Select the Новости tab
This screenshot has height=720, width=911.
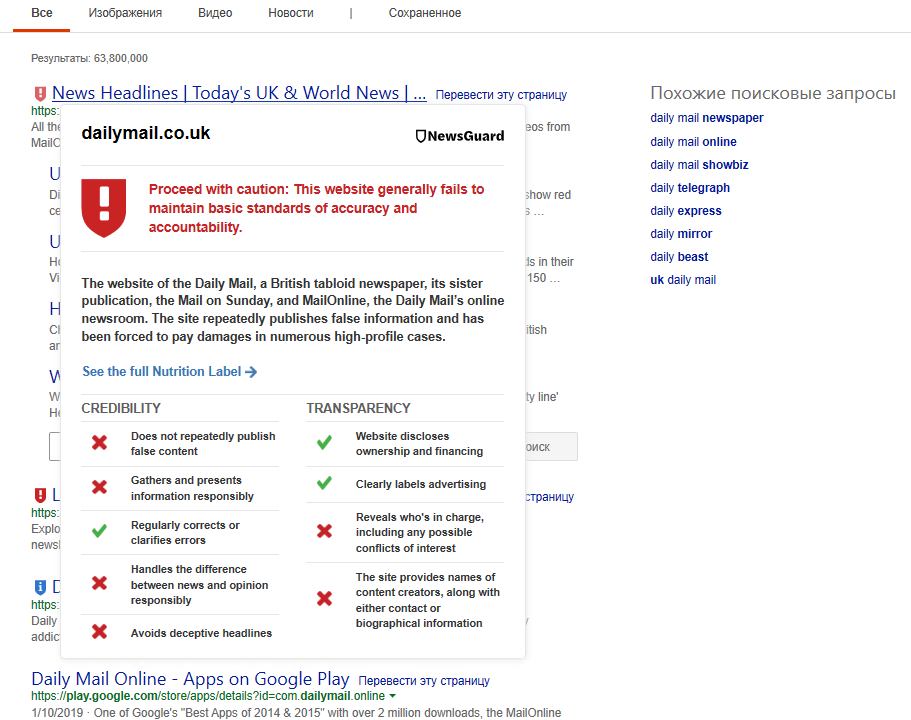tap(291, 13)
